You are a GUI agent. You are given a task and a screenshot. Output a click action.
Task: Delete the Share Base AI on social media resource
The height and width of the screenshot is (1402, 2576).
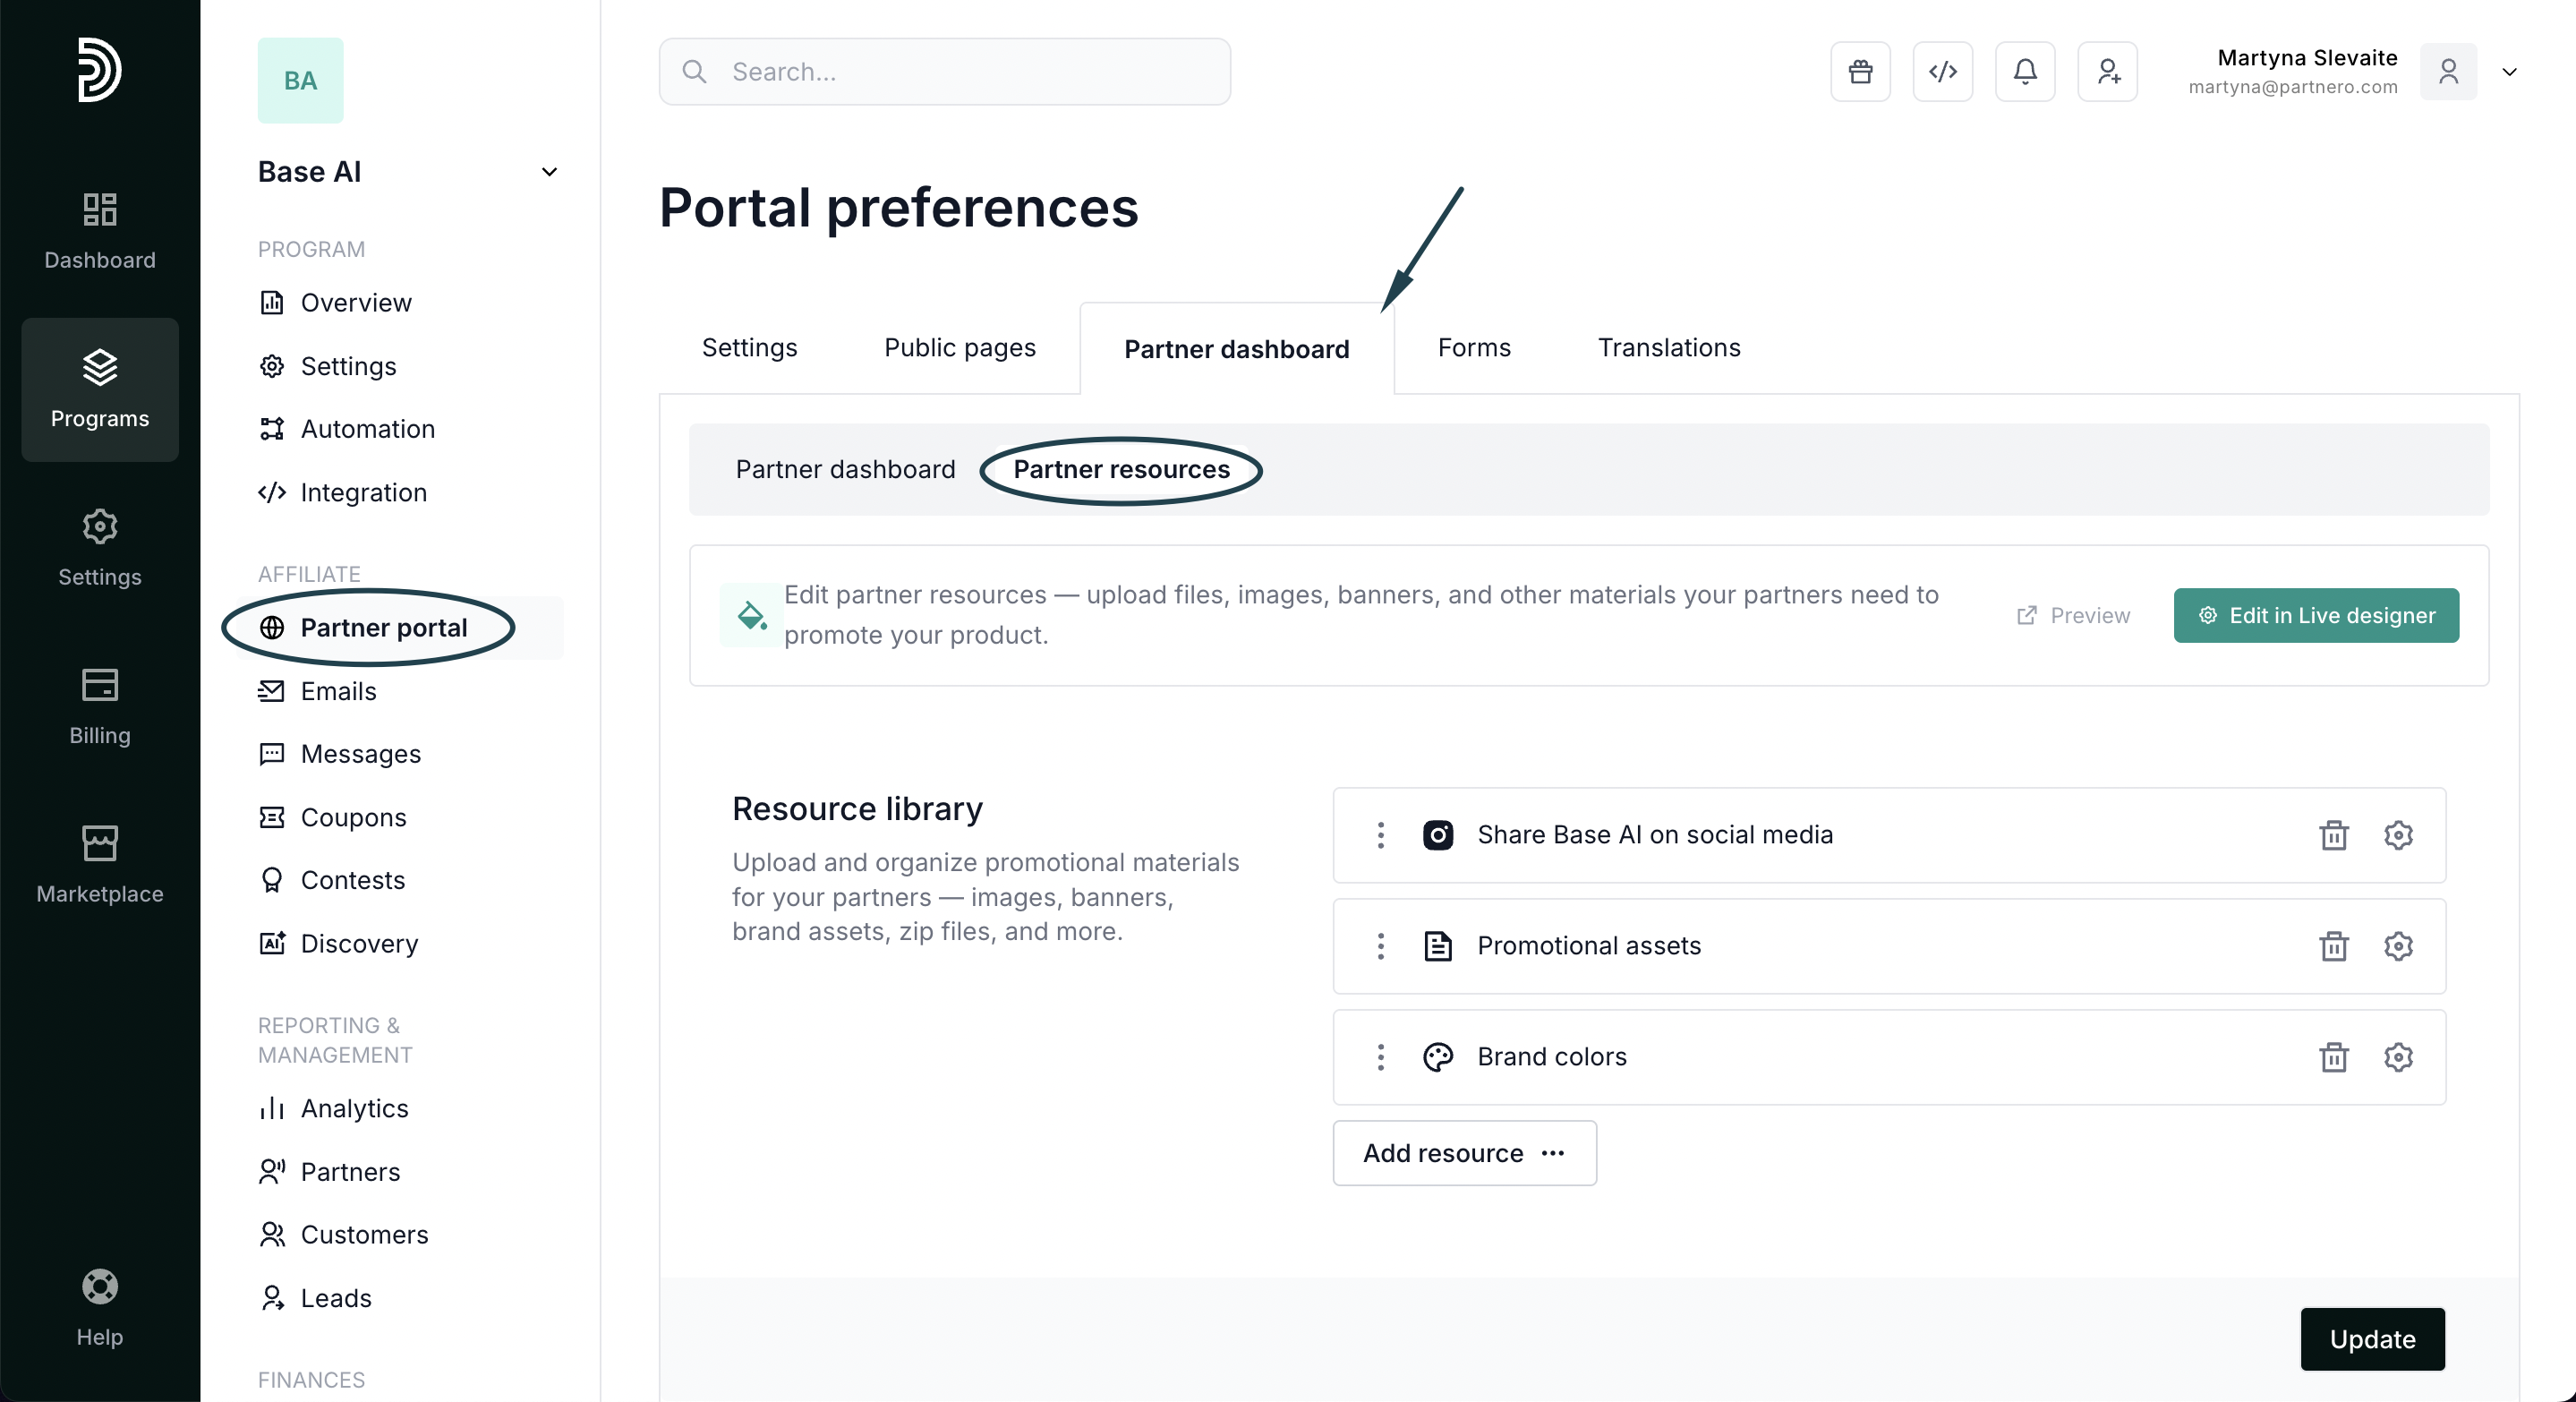point(2333,835)
